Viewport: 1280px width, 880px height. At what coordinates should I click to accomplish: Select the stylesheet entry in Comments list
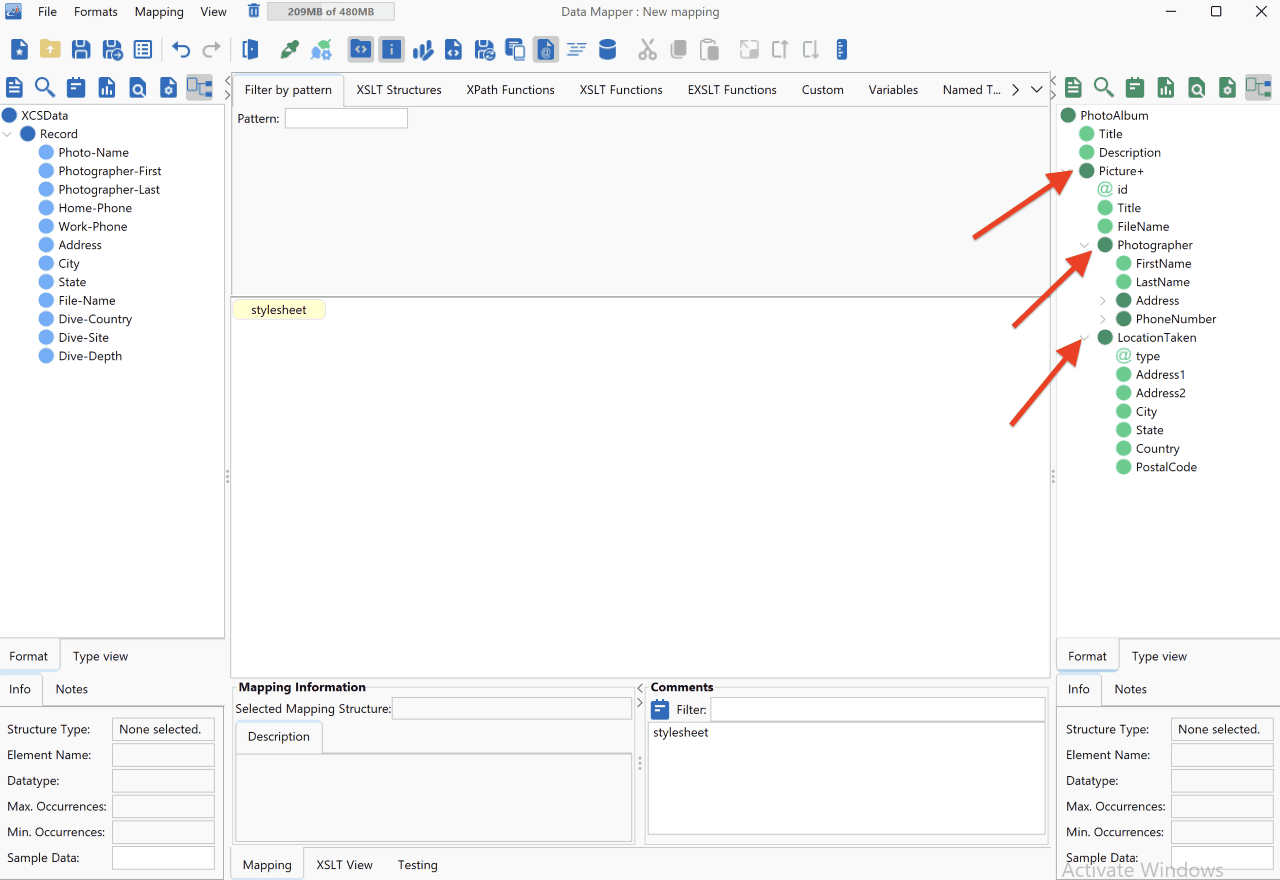(681, 733)
